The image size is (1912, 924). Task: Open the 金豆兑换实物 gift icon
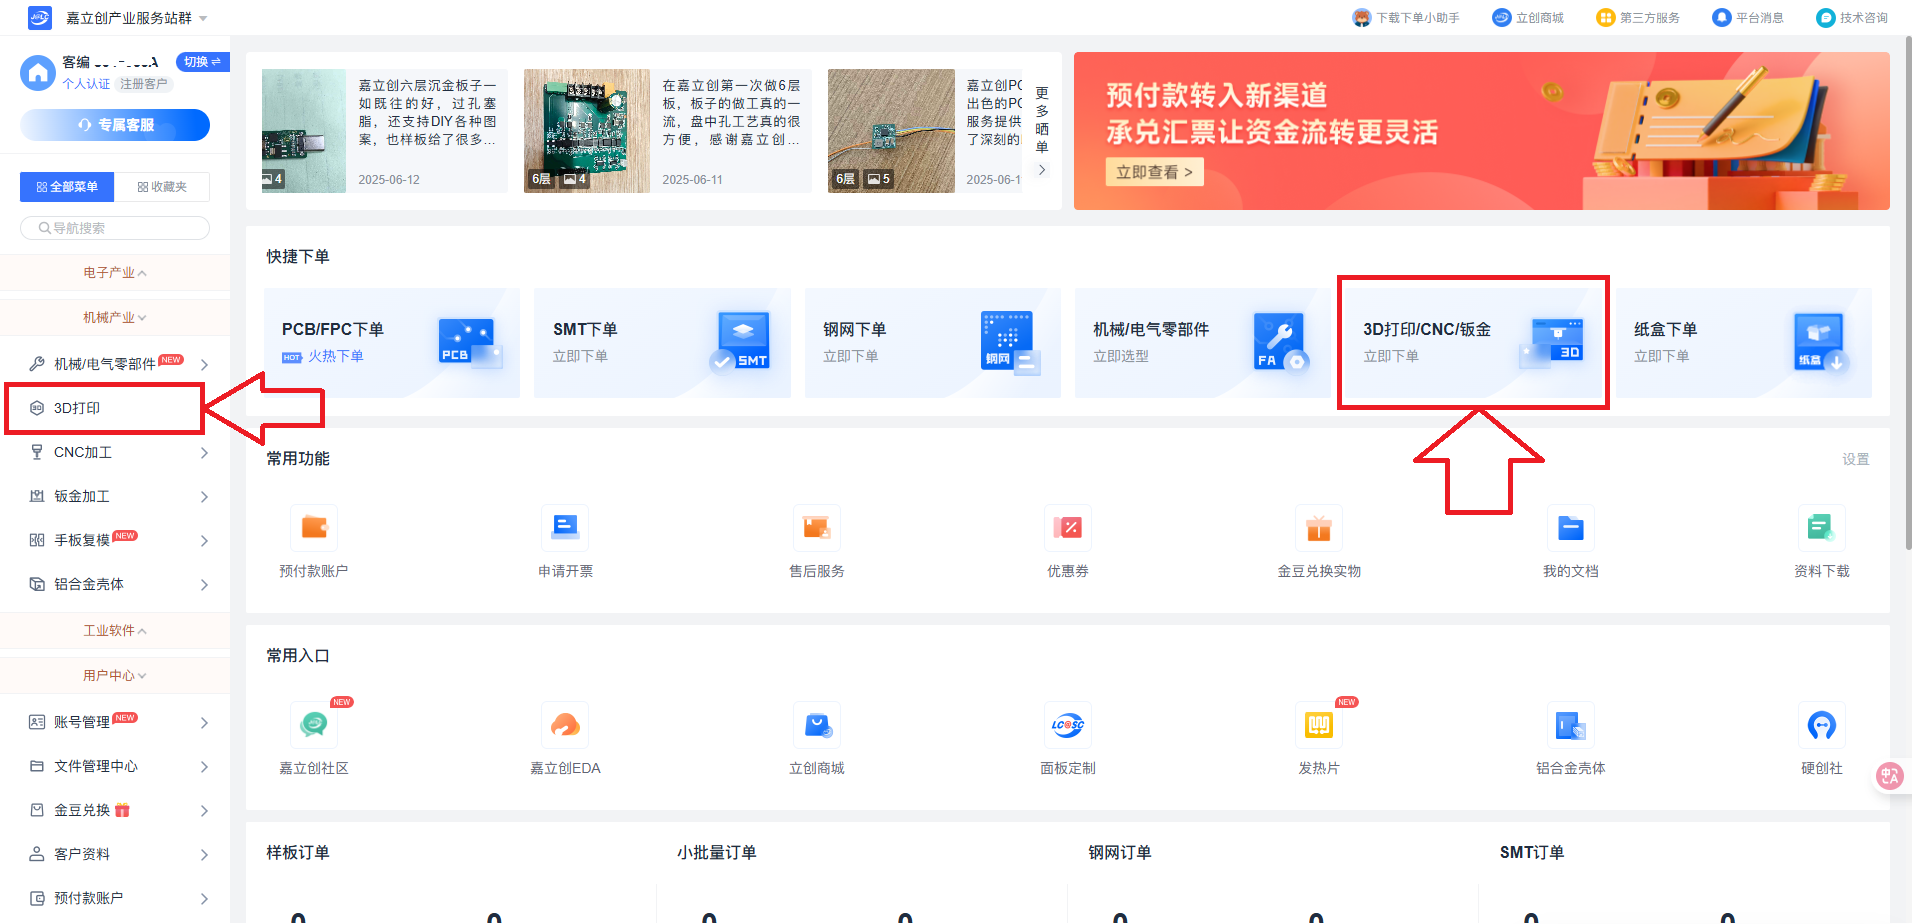pos(1319,528)
